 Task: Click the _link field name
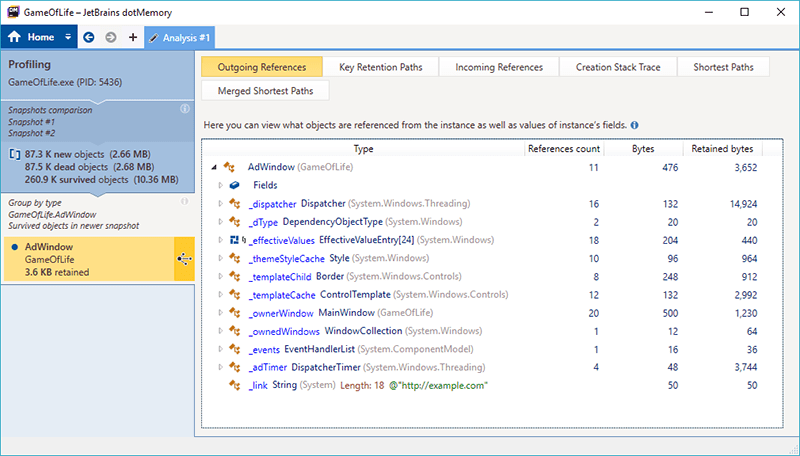(258, 386)
